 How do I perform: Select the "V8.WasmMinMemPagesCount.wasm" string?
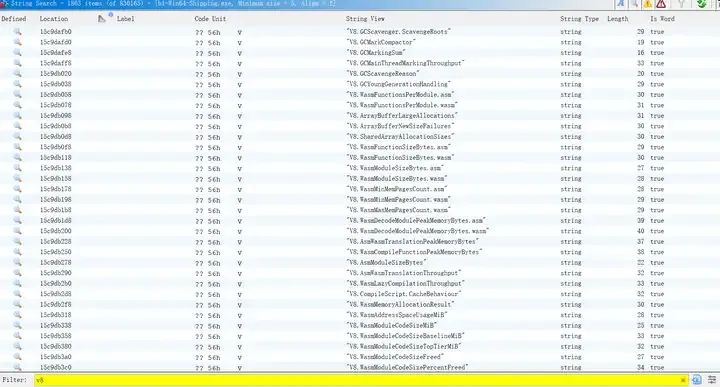[399, 200]
